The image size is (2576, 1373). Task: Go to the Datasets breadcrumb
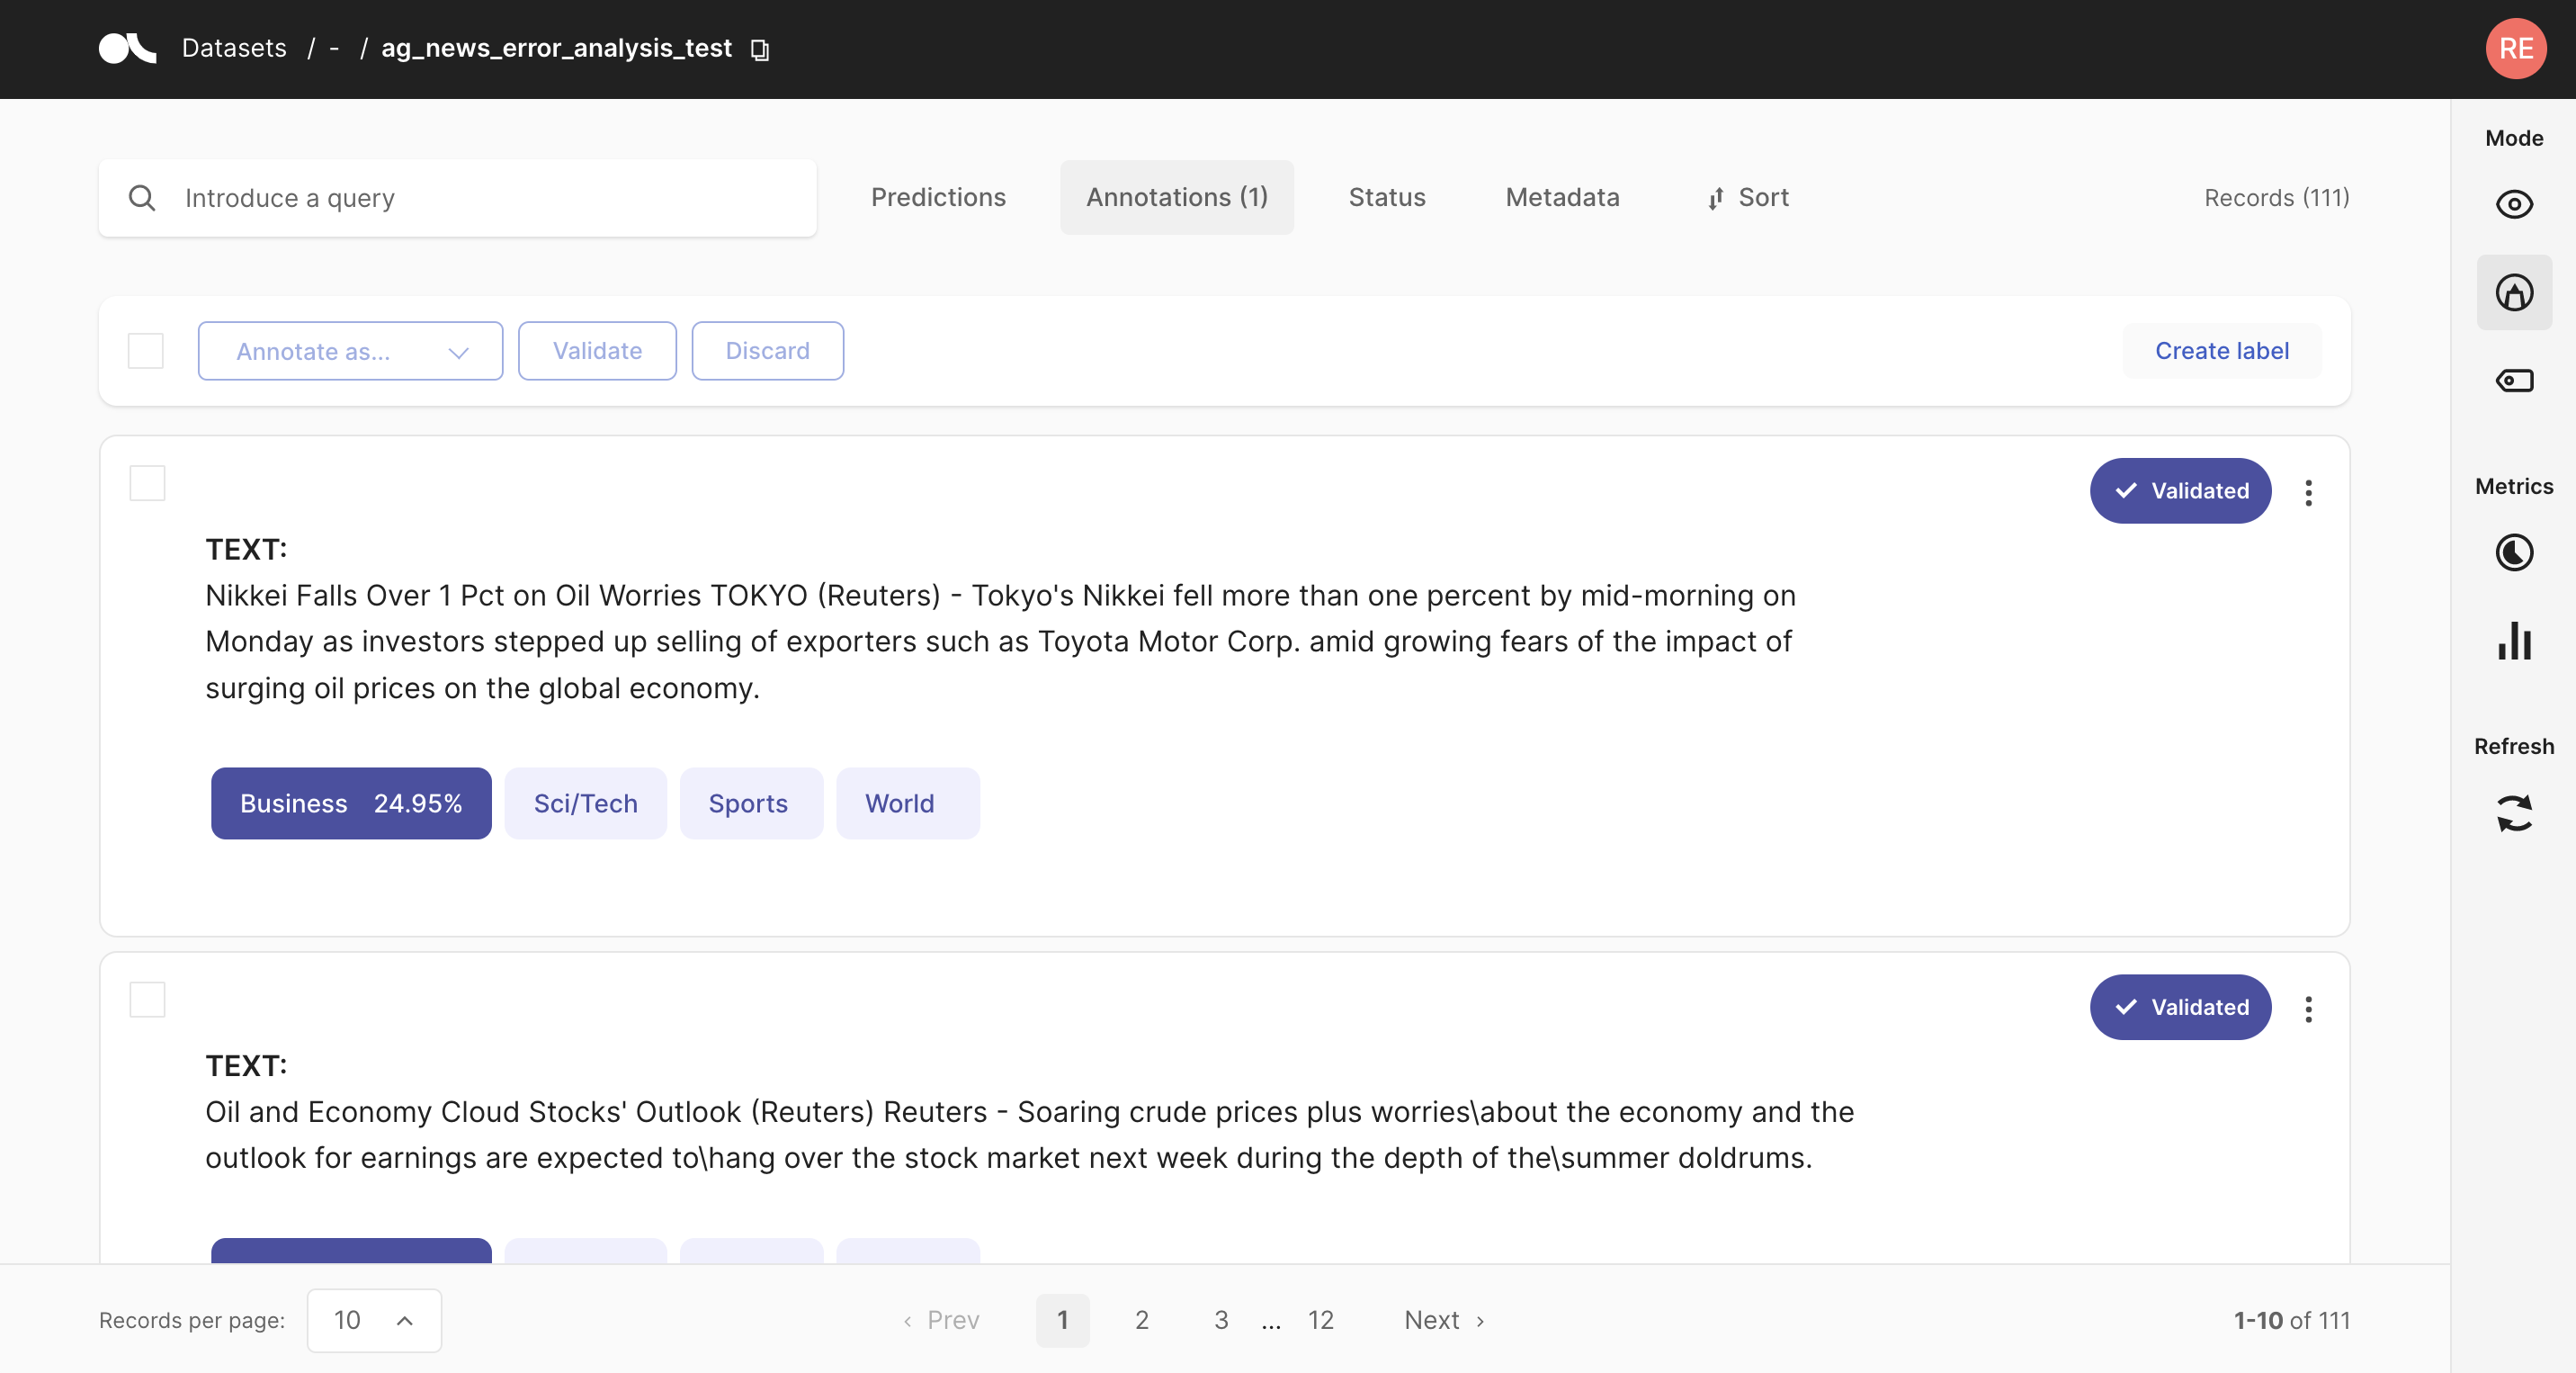pyautogui.click(x=234, y=48)
